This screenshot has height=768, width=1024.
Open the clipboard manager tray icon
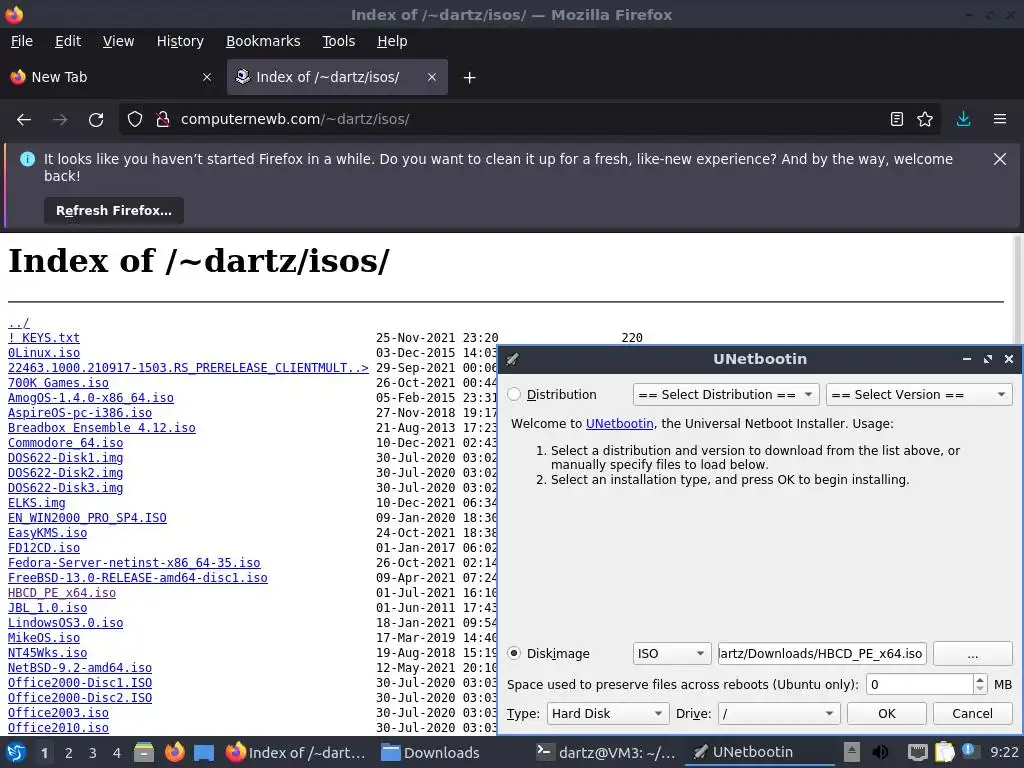[x=944, y=752]
